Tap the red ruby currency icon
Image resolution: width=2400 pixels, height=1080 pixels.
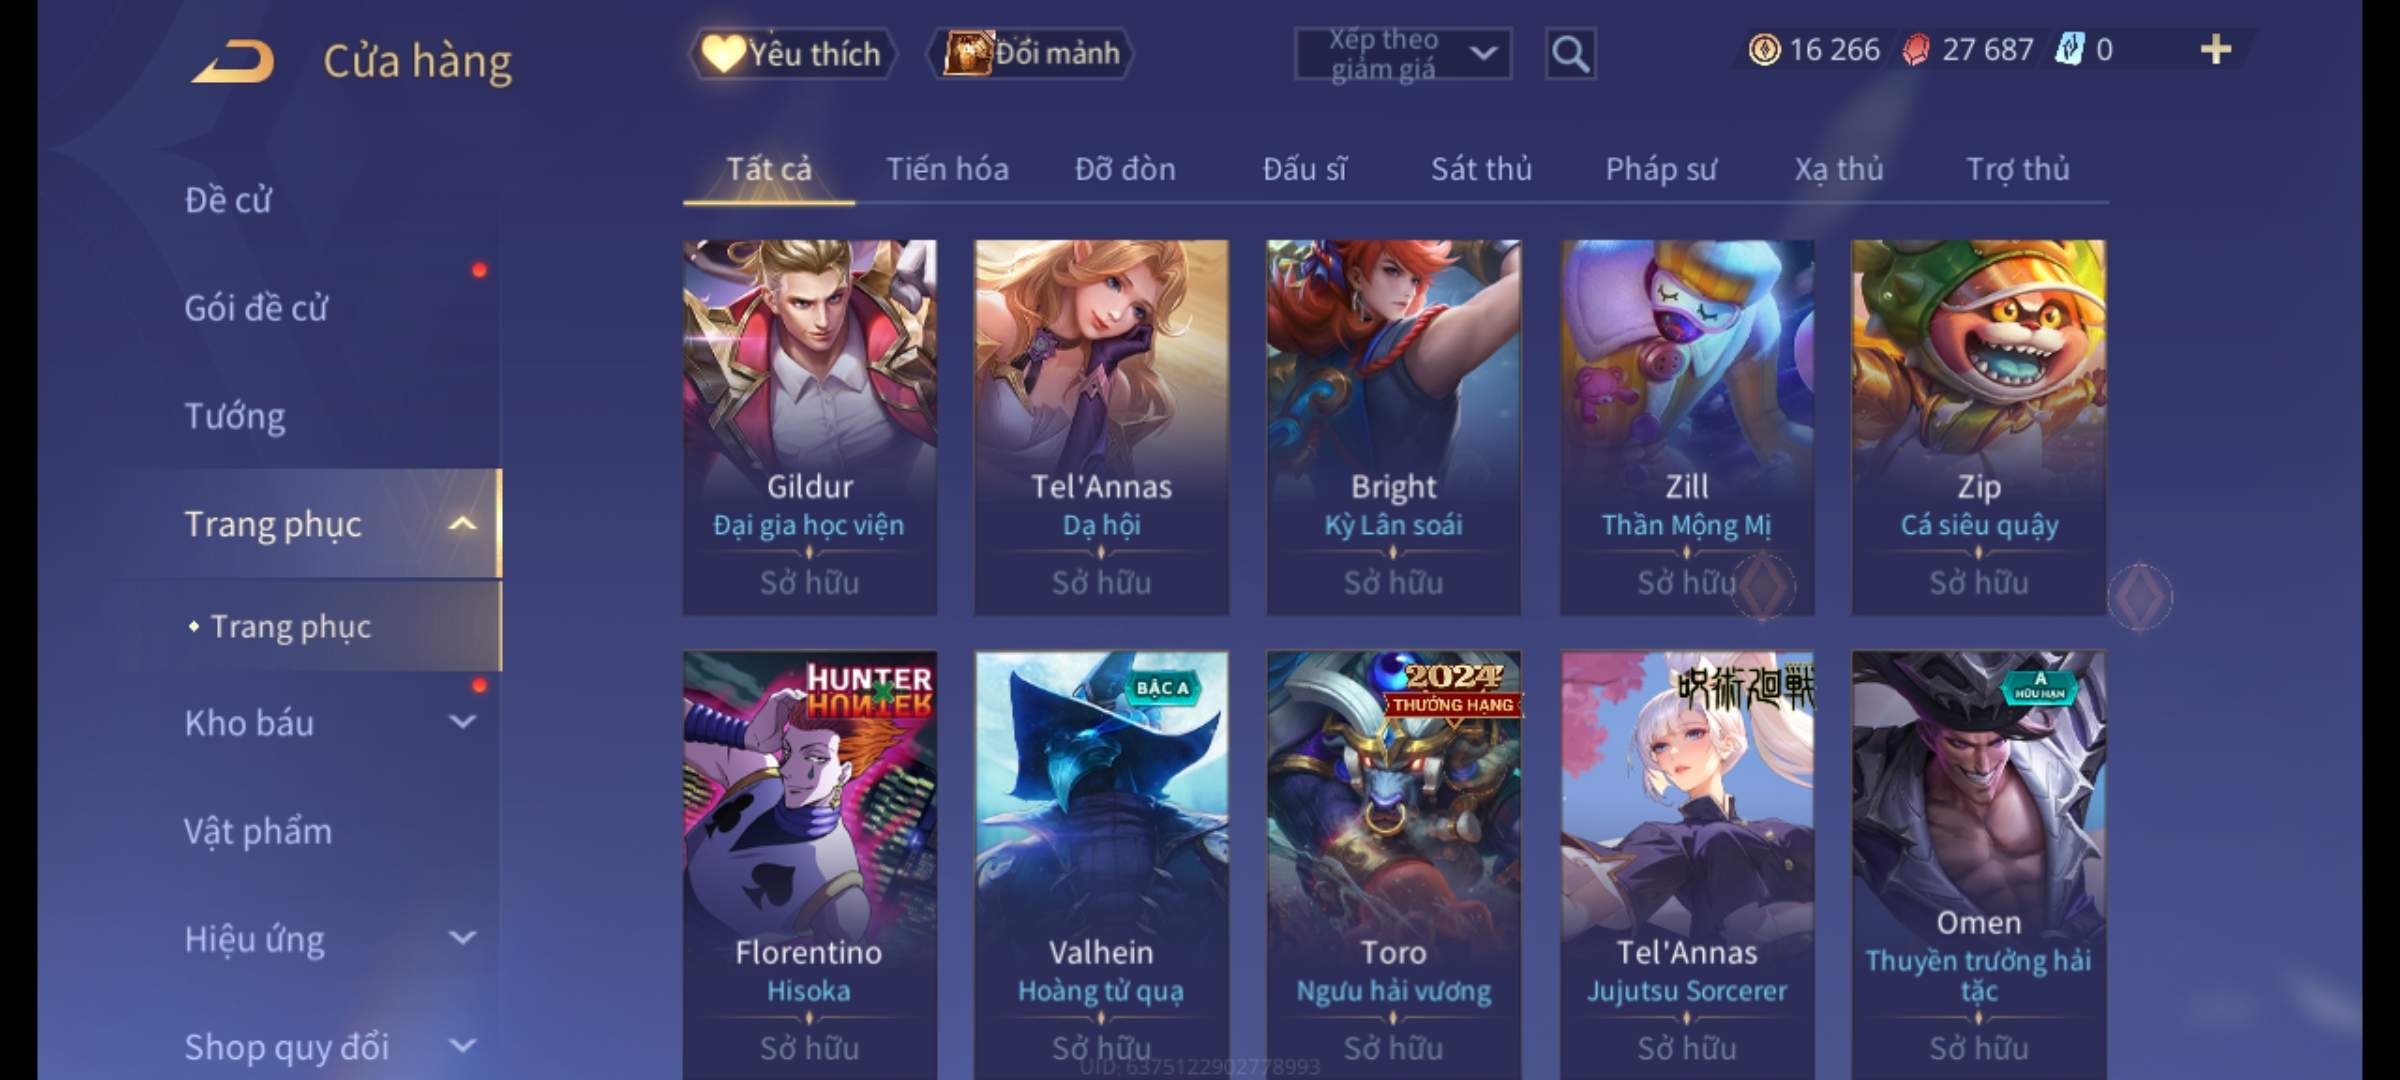point(1916,49)
